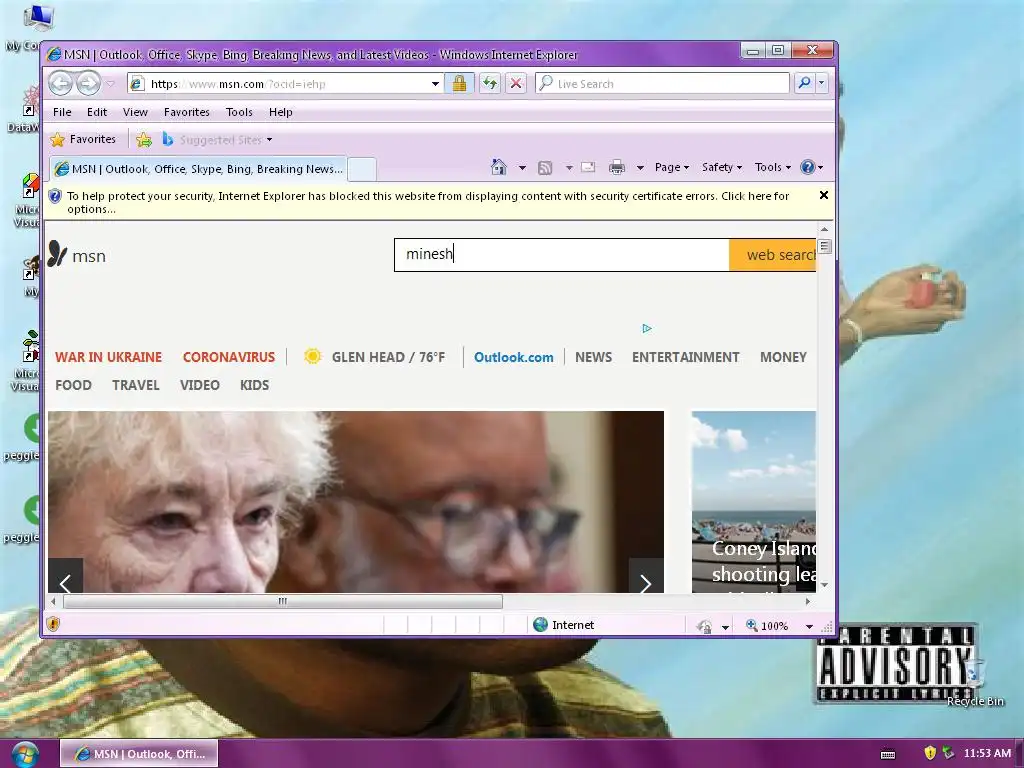The width and height of the screenshot is (1024, 768).
Task: Open recent pages dropdown beside Forward button
Action: tap(110, 84)
